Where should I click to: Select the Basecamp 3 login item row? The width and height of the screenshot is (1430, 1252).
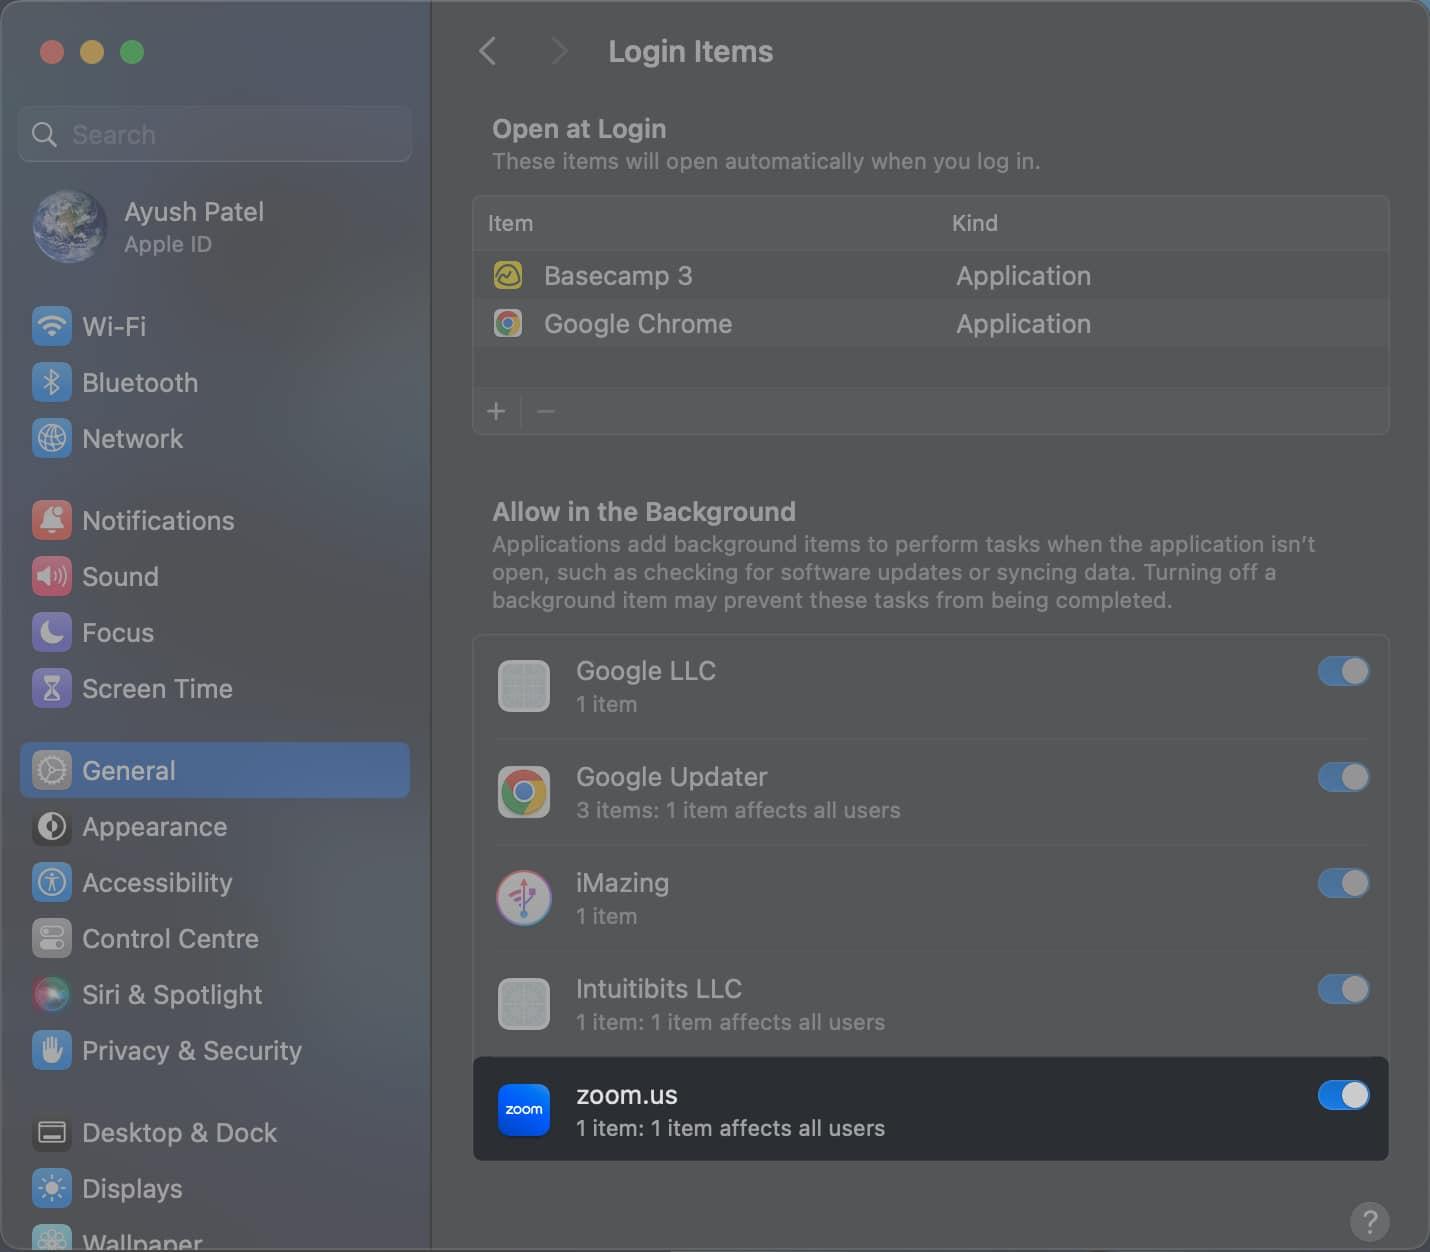[930, 275]
